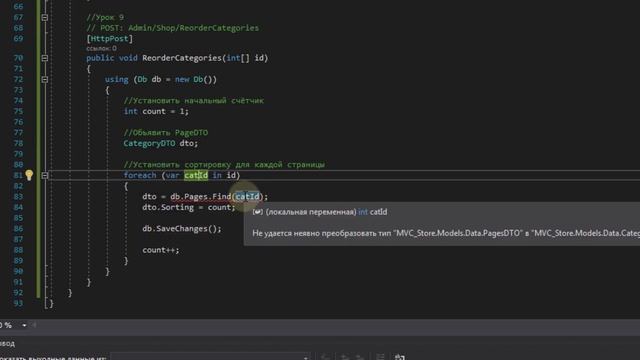The height and width of the screenshot is (360, 640).
Task: Click the 'new' keyword on line 72
Action: 182,79
